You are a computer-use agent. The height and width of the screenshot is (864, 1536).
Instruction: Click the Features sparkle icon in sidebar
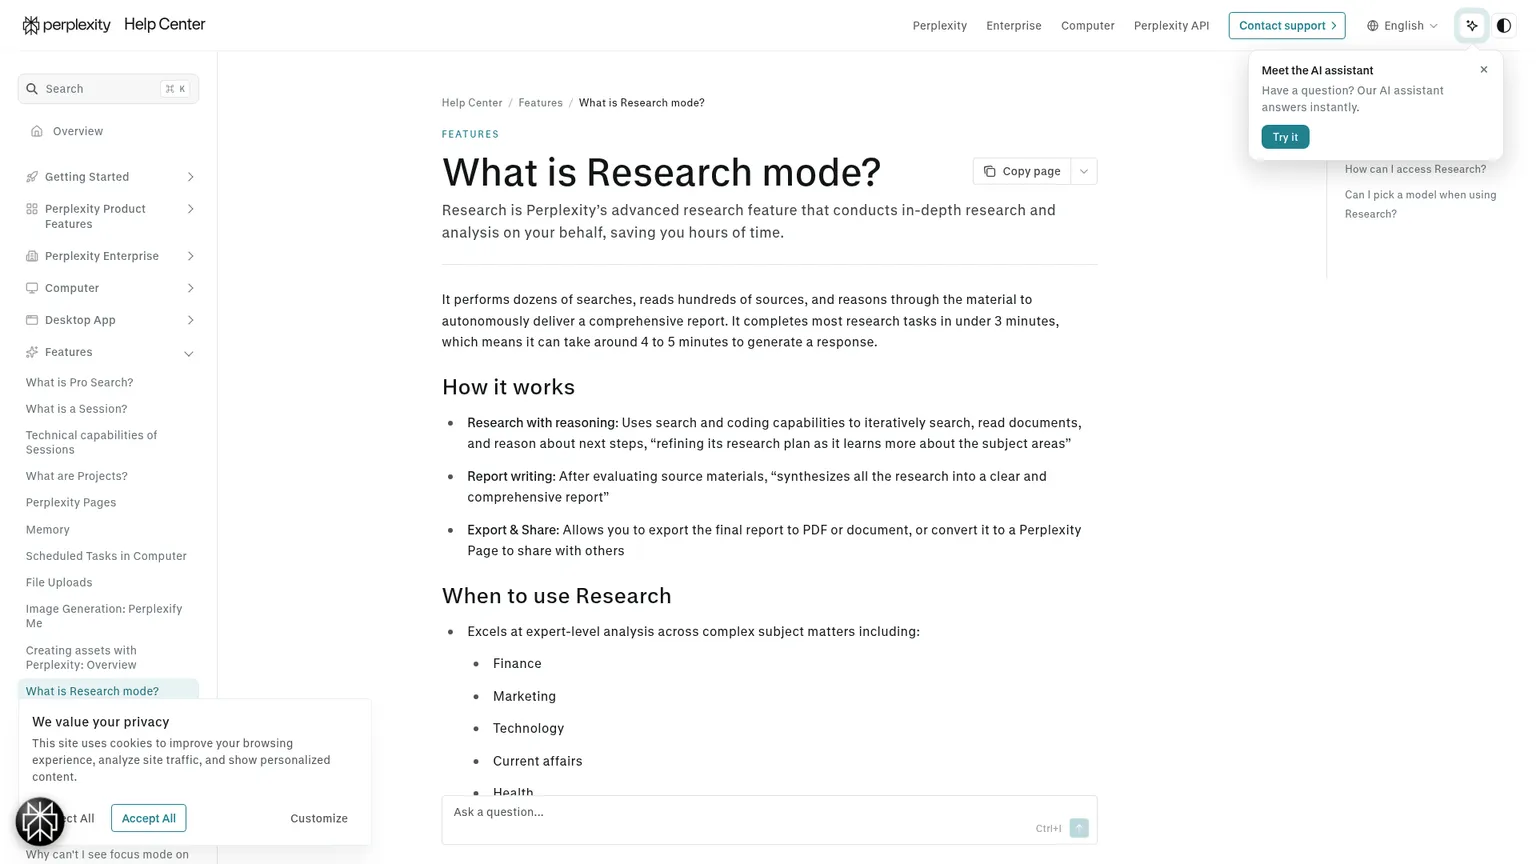click(x=32, y=352)
